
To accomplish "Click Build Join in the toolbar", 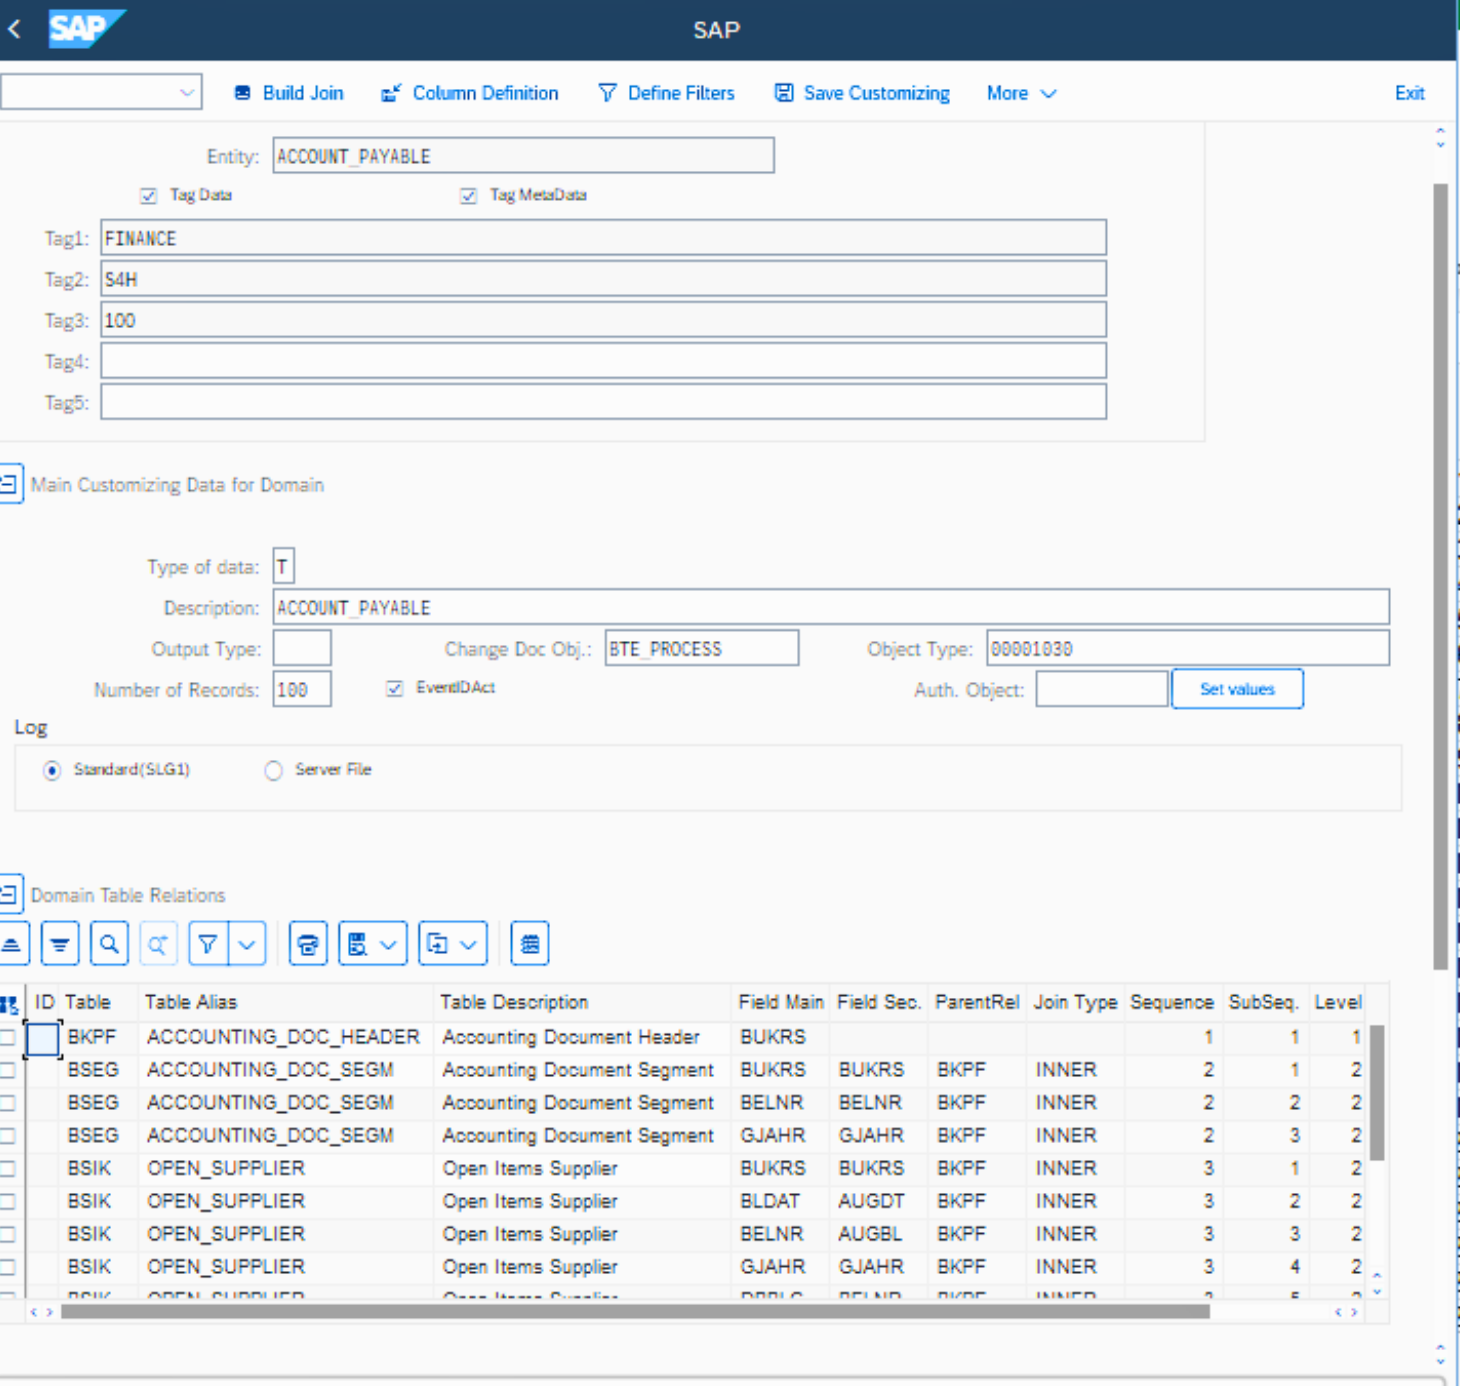I will [x=289, y=93].
